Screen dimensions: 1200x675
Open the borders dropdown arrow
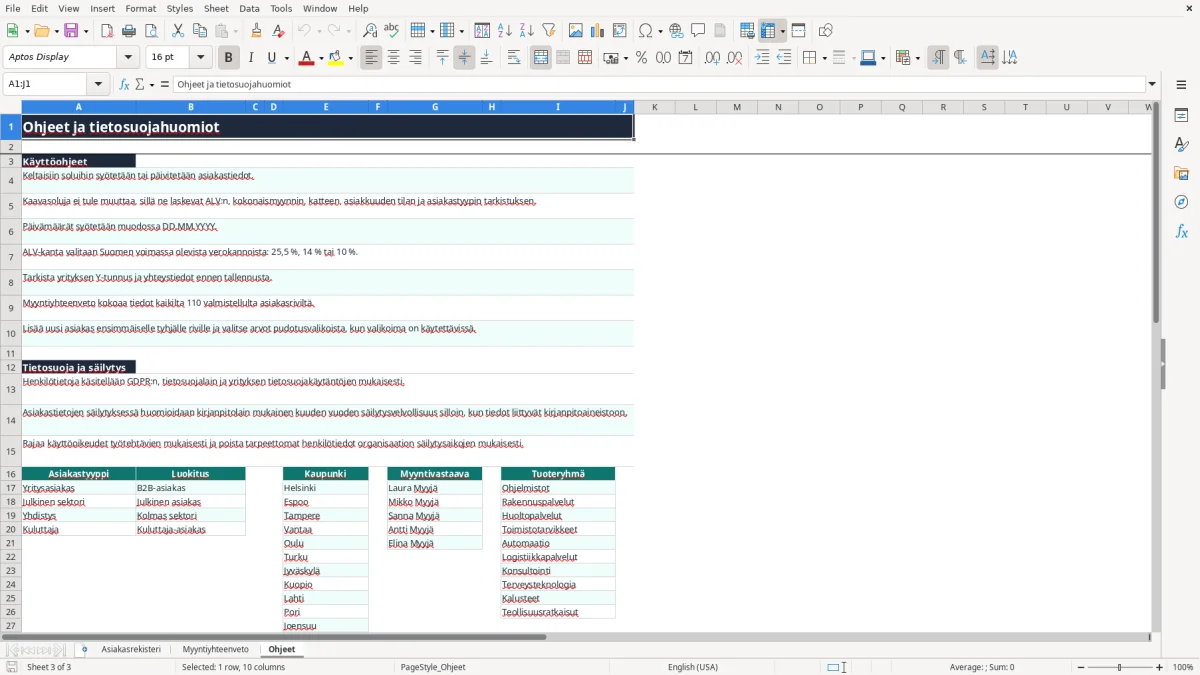pos(825,58)
